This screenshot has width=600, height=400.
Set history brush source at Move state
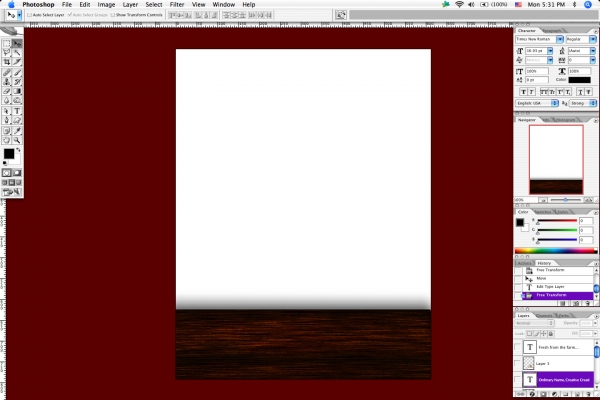click(x=518, y=278)
